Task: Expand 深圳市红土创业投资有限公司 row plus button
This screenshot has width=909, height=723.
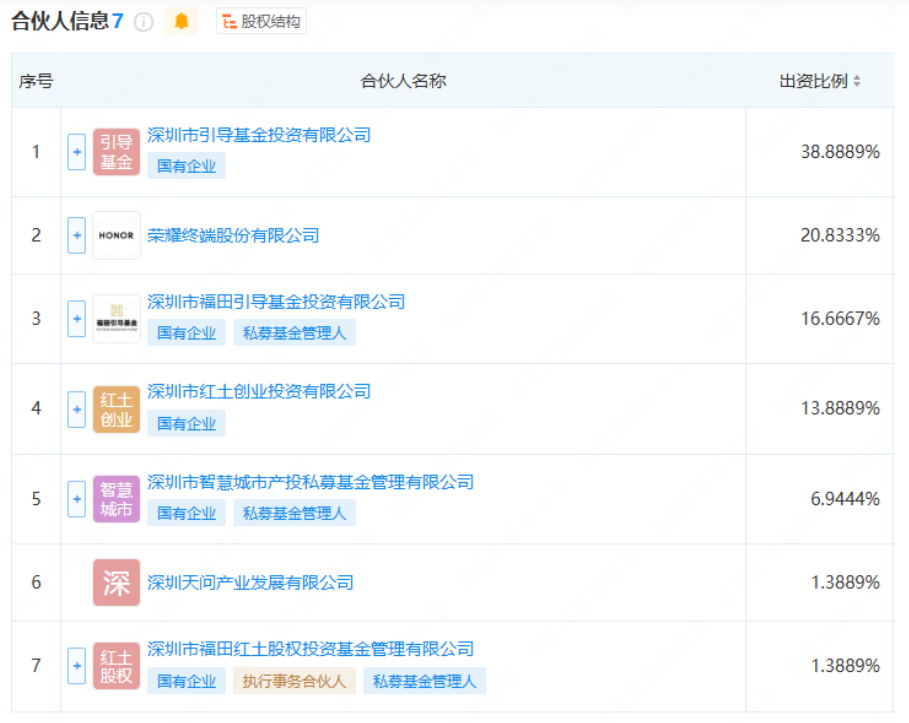Action: pyautogui.click(x=77, y=408)
